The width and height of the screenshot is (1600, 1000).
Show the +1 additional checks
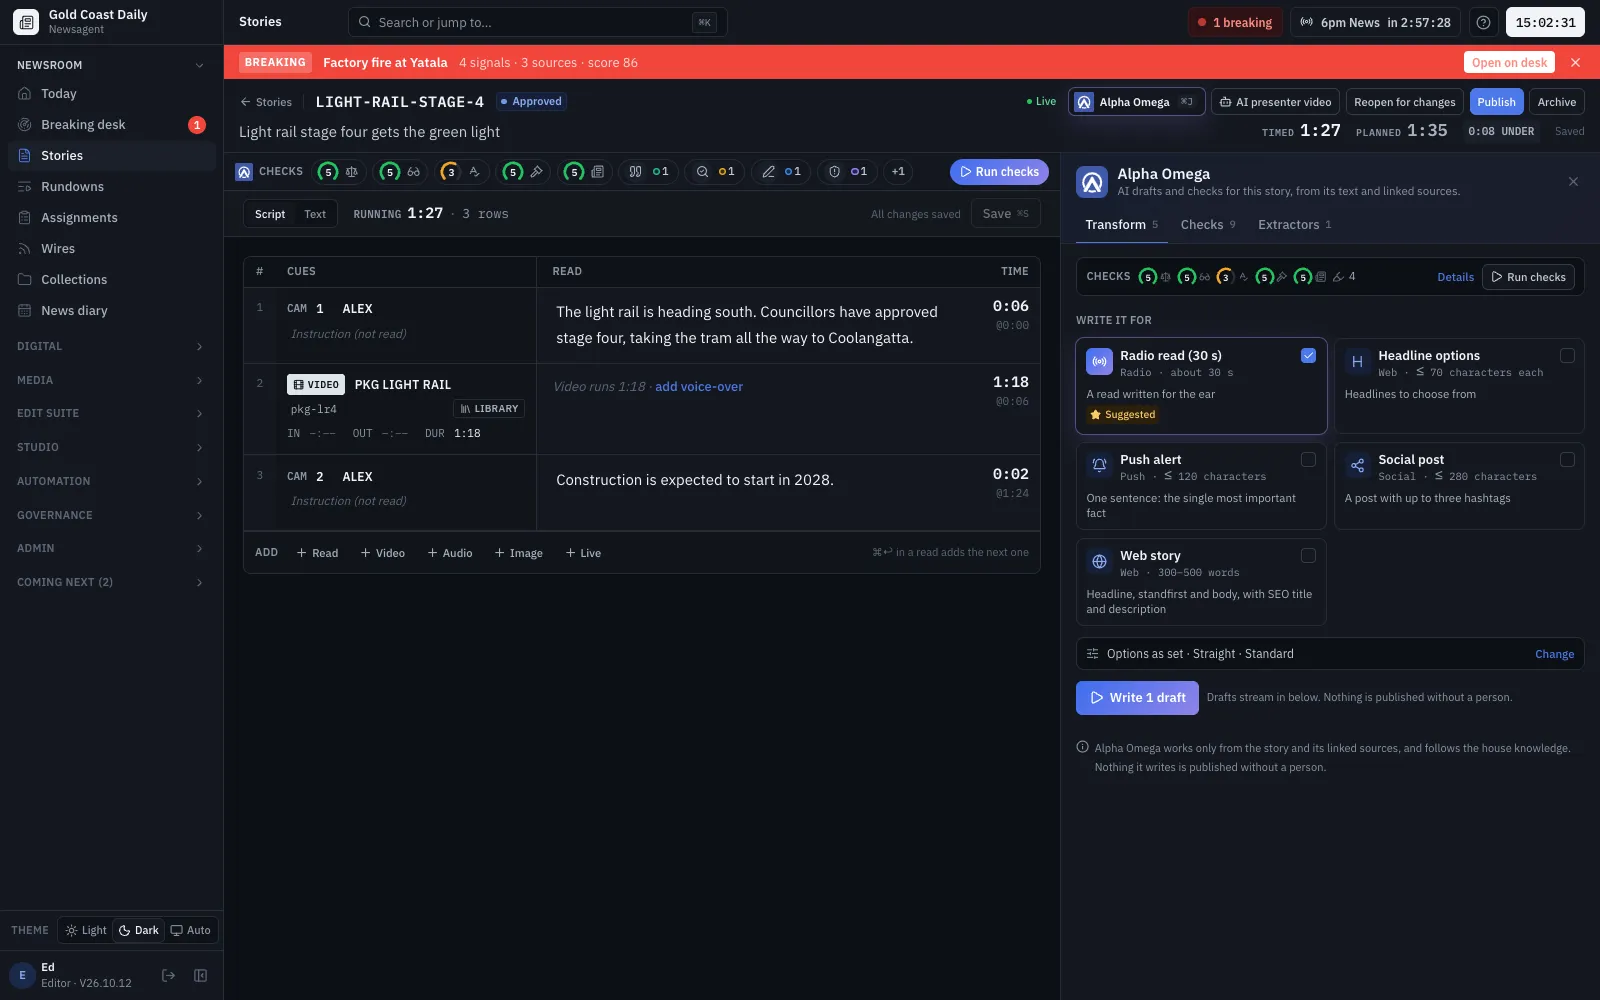(898, 172)
